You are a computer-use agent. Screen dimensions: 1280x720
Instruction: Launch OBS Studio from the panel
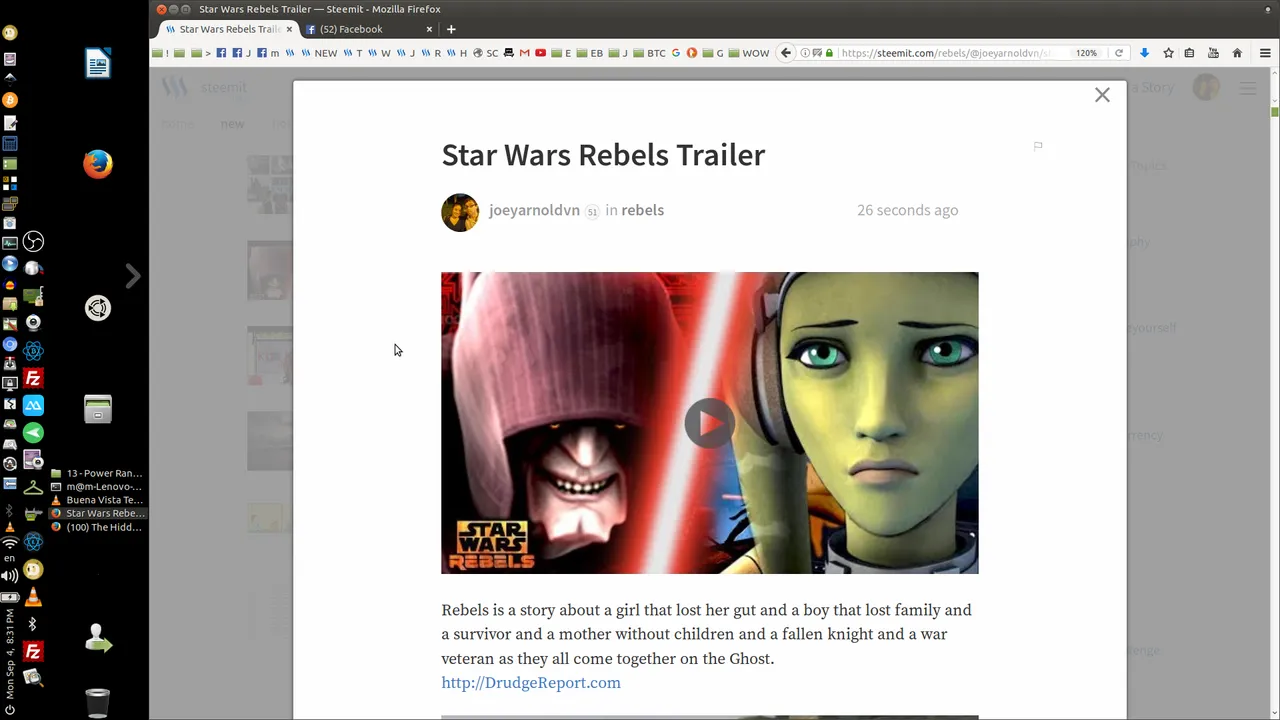point(33,242)
